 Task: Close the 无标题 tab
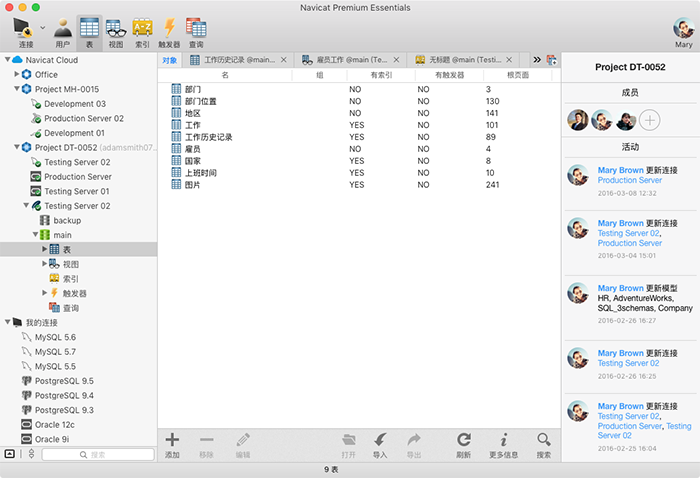click(509, 60)
